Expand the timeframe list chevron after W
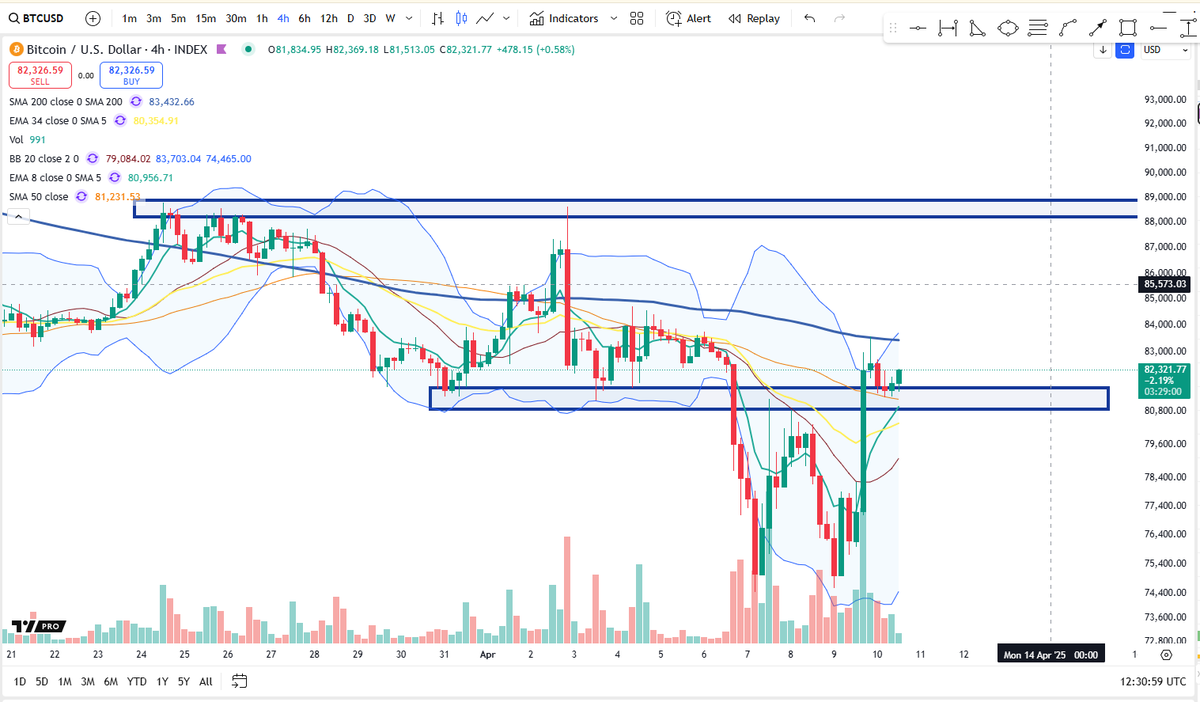 (x=410, y=18)
